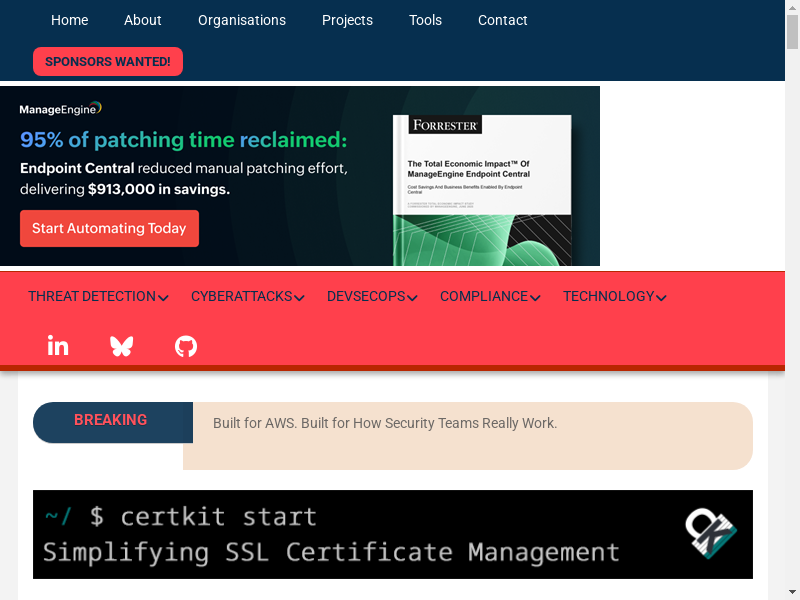
Task: Click the Sponsors Wanted button
Action: (x=108, y=61)
